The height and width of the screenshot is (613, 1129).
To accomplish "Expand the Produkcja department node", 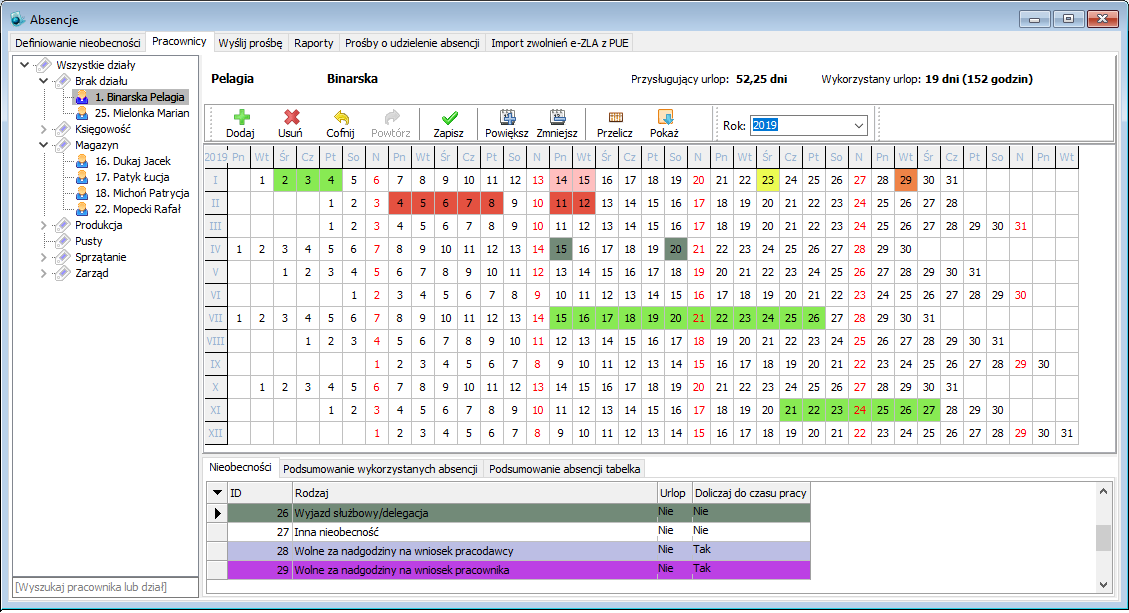I will (x=44, y=225).
